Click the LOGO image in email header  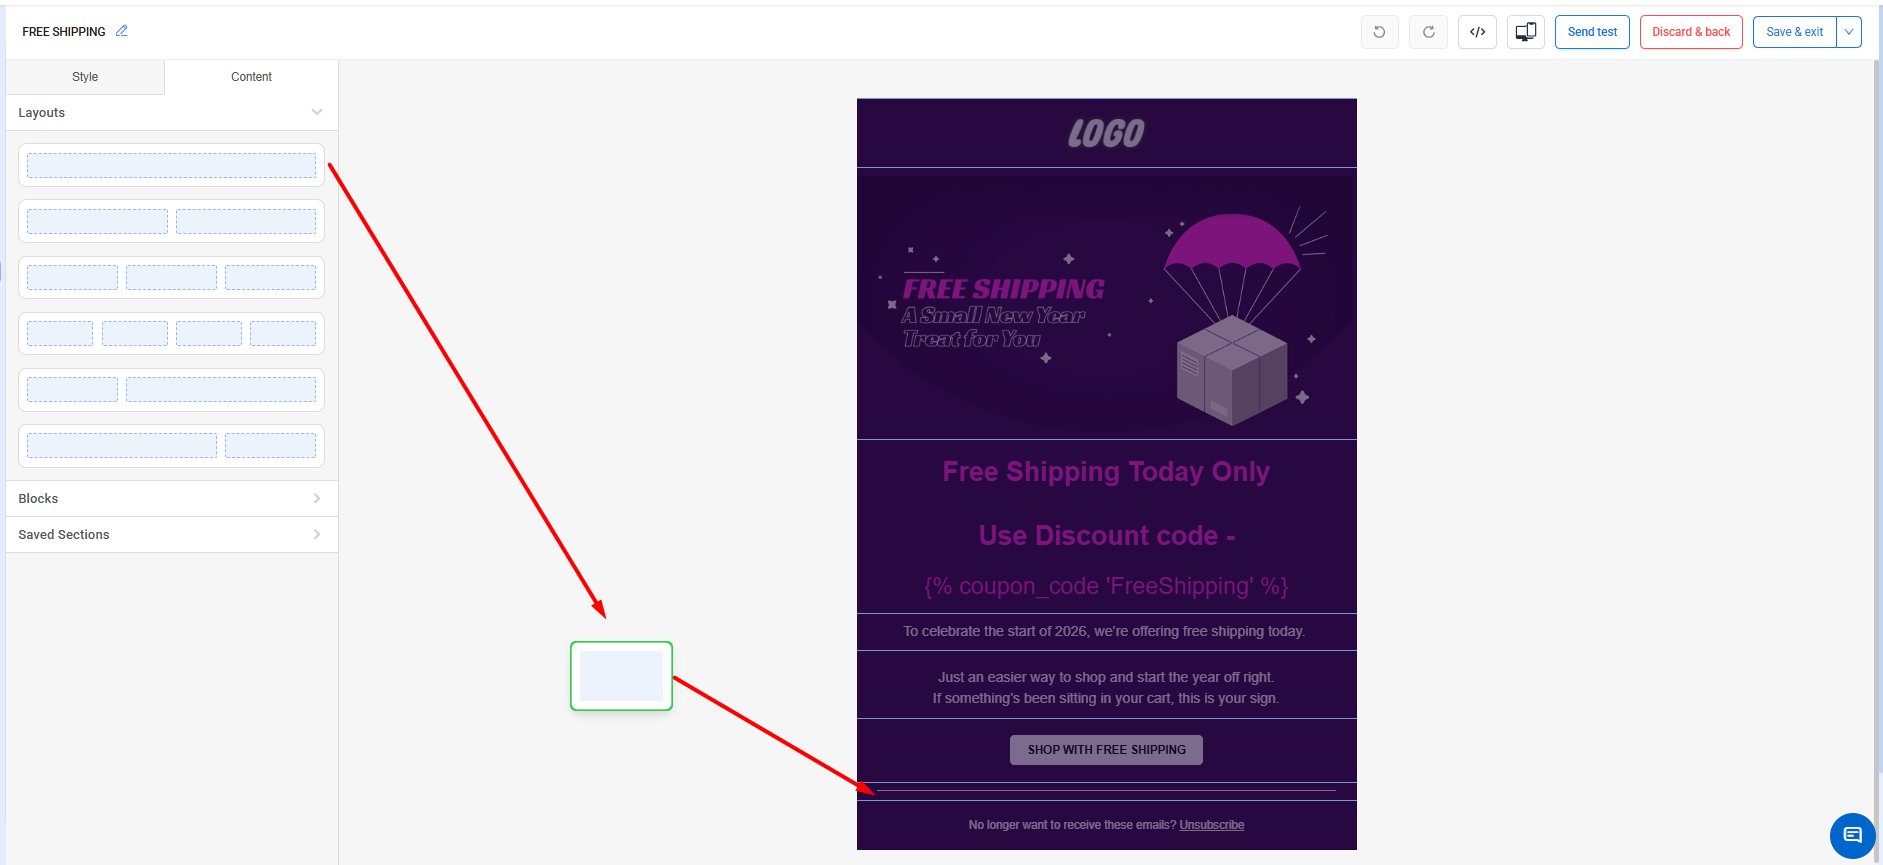pyautogui.click(x=1106, y=133)
